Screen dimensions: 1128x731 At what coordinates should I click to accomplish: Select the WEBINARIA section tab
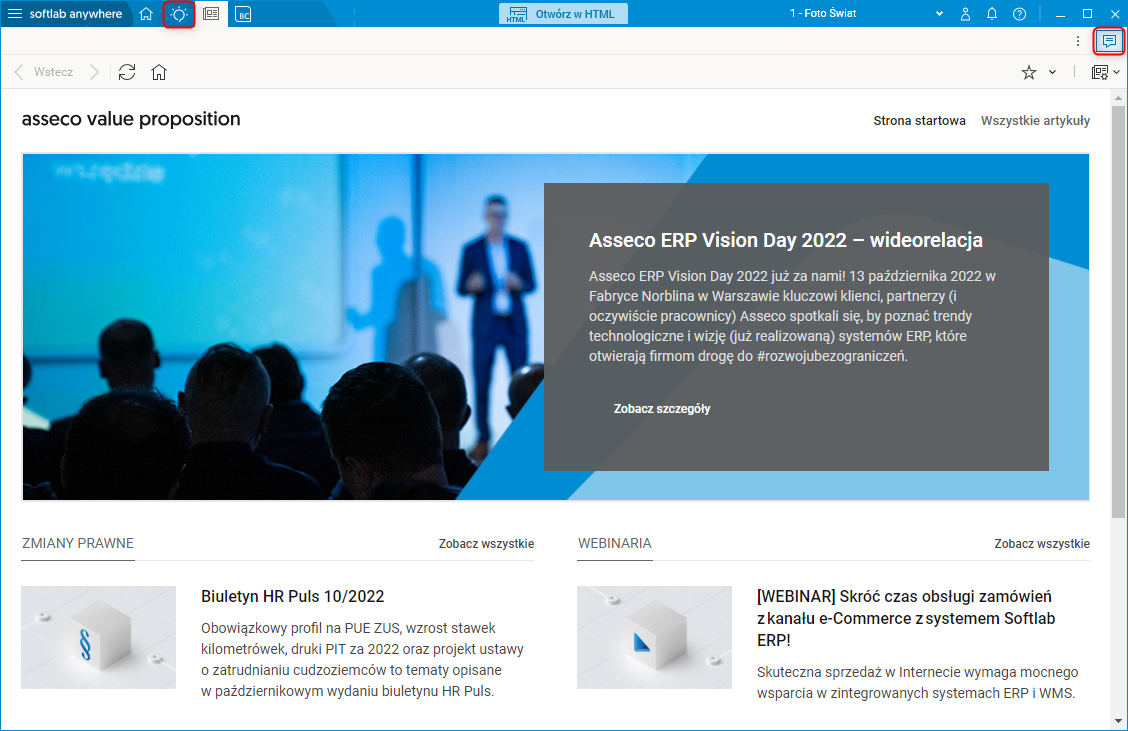(615, 544)
